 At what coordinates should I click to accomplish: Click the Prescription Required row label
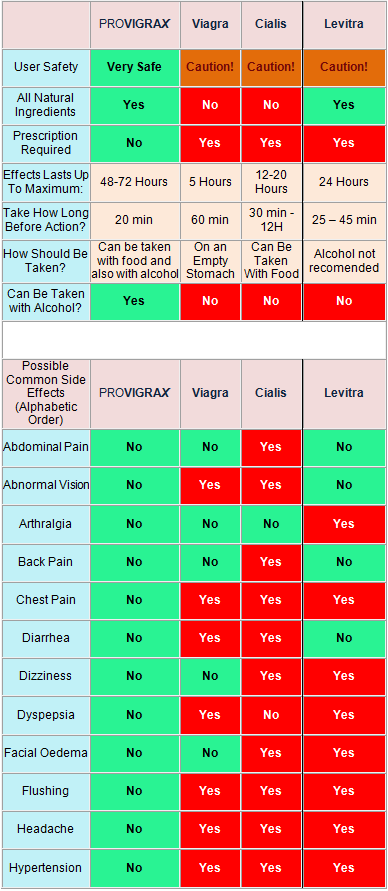coord(45,143)
